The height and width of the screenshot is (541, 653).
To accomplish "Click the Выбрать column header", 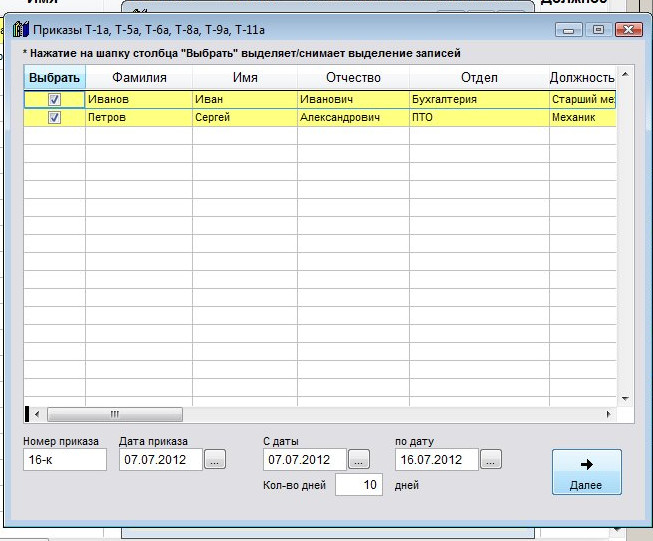I will click(x=55, y=78).
